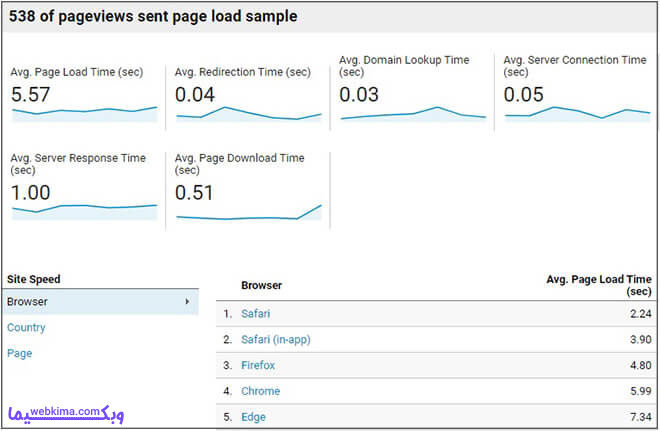This screenshot has width=660, height=431.
Task: Click the 1.00 server response value
Action: (30, 193)
